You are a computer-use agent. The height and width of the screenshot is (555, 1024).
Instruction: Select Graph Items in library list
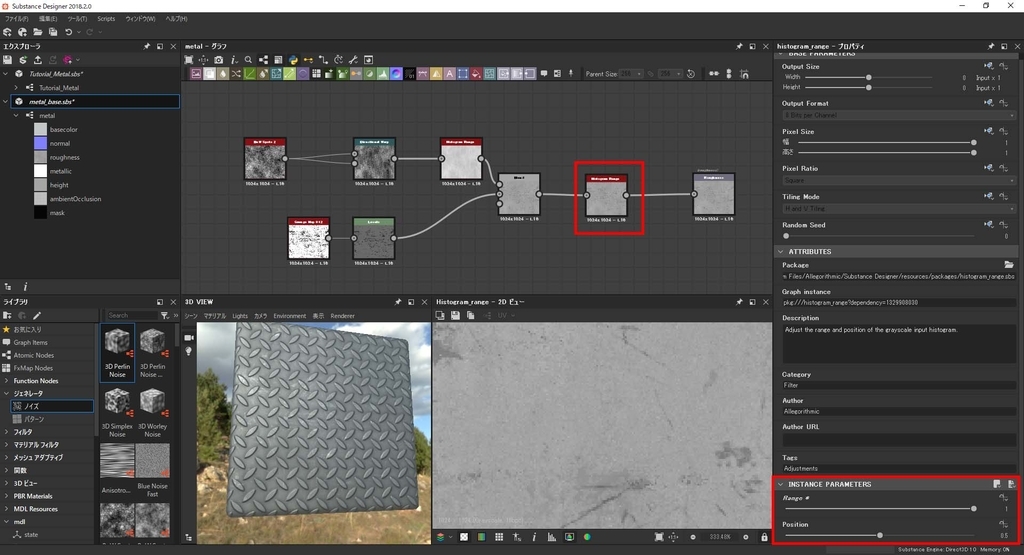30,342
